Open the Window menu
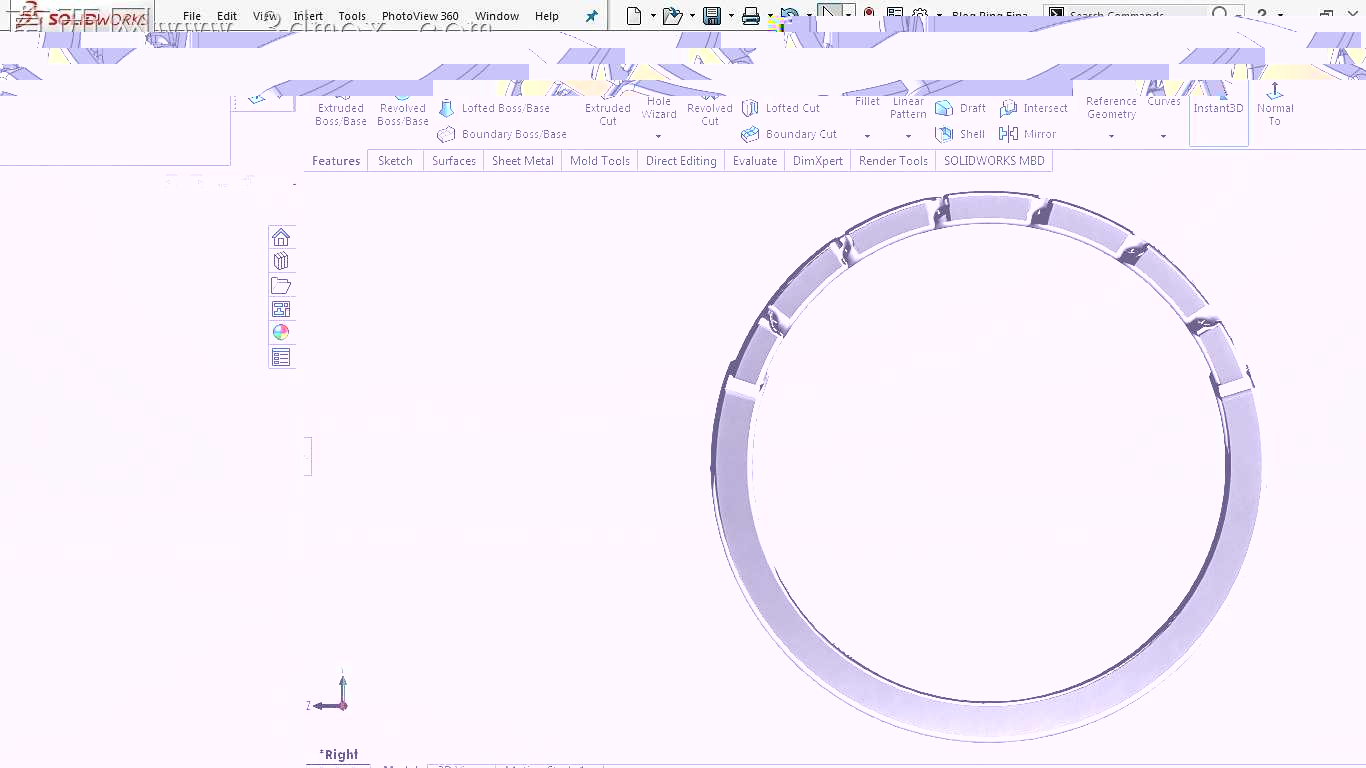Viewport: 1366px width, 768px height. coord(497,16)
